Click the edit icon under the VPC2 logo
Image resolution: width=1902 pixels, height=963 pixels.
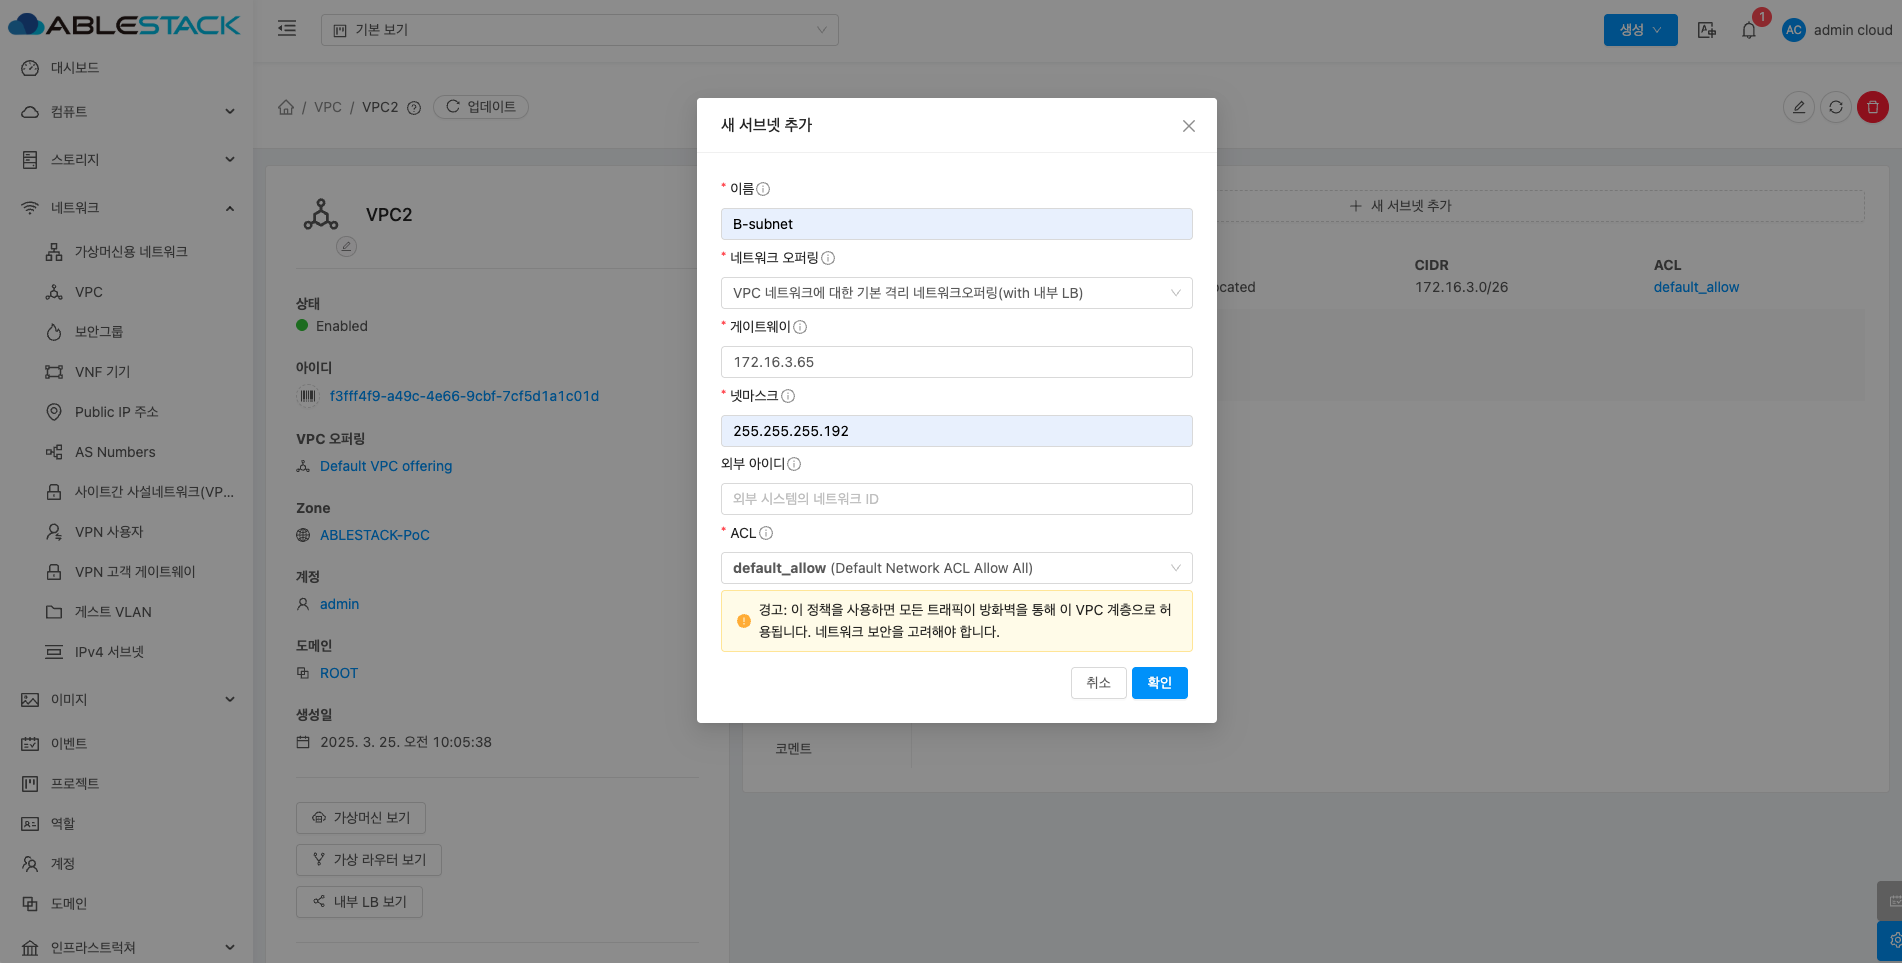[x=347, y=246]
